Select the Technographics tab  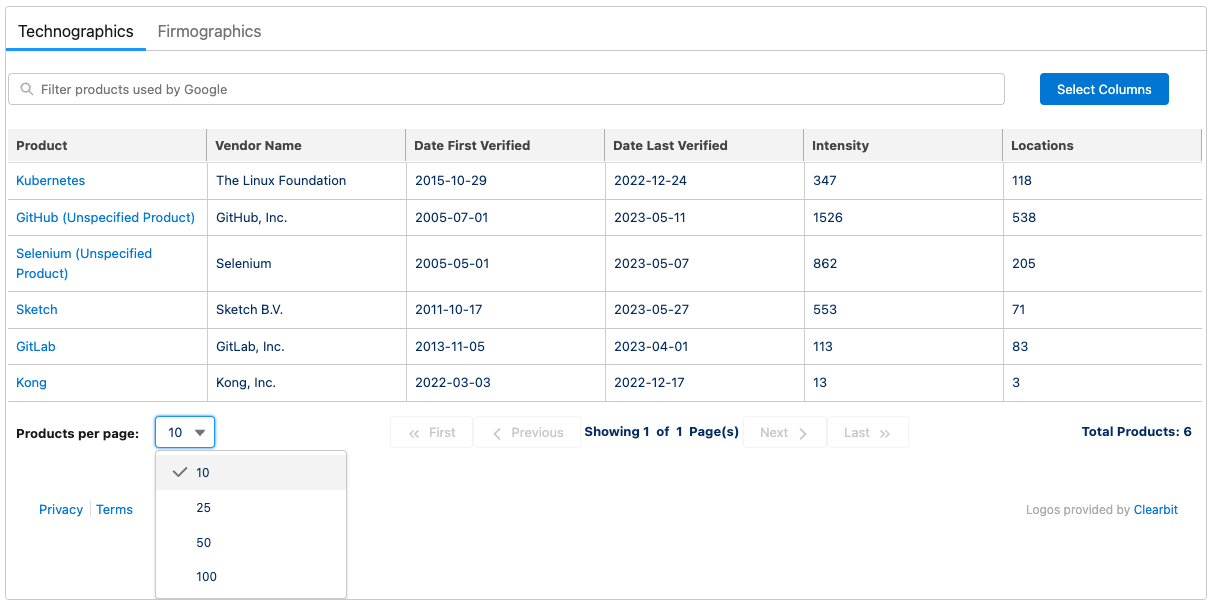tap(75, 31)
